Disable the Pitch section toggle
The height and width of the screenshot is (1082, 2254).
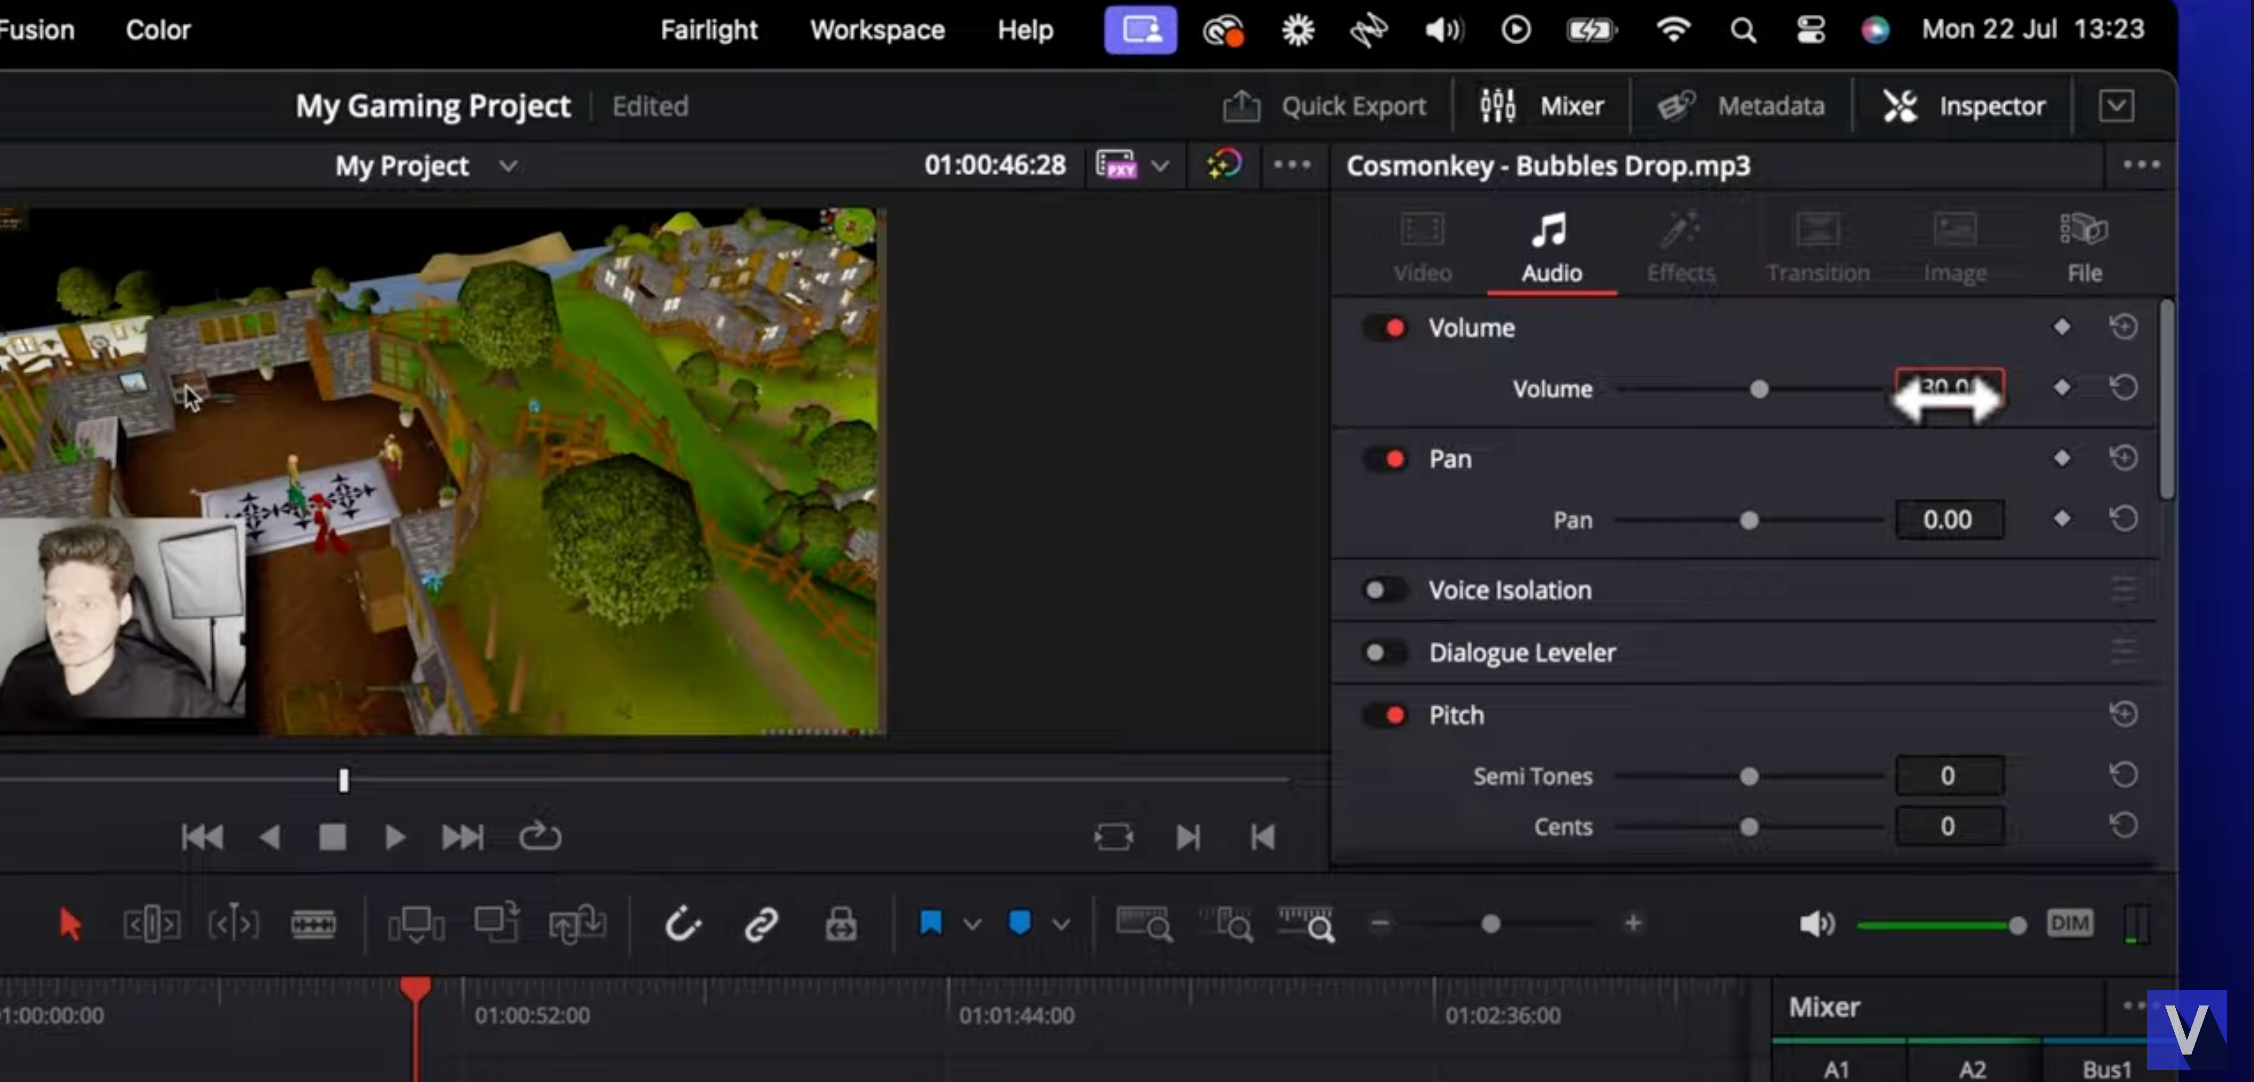(1386, 715)
